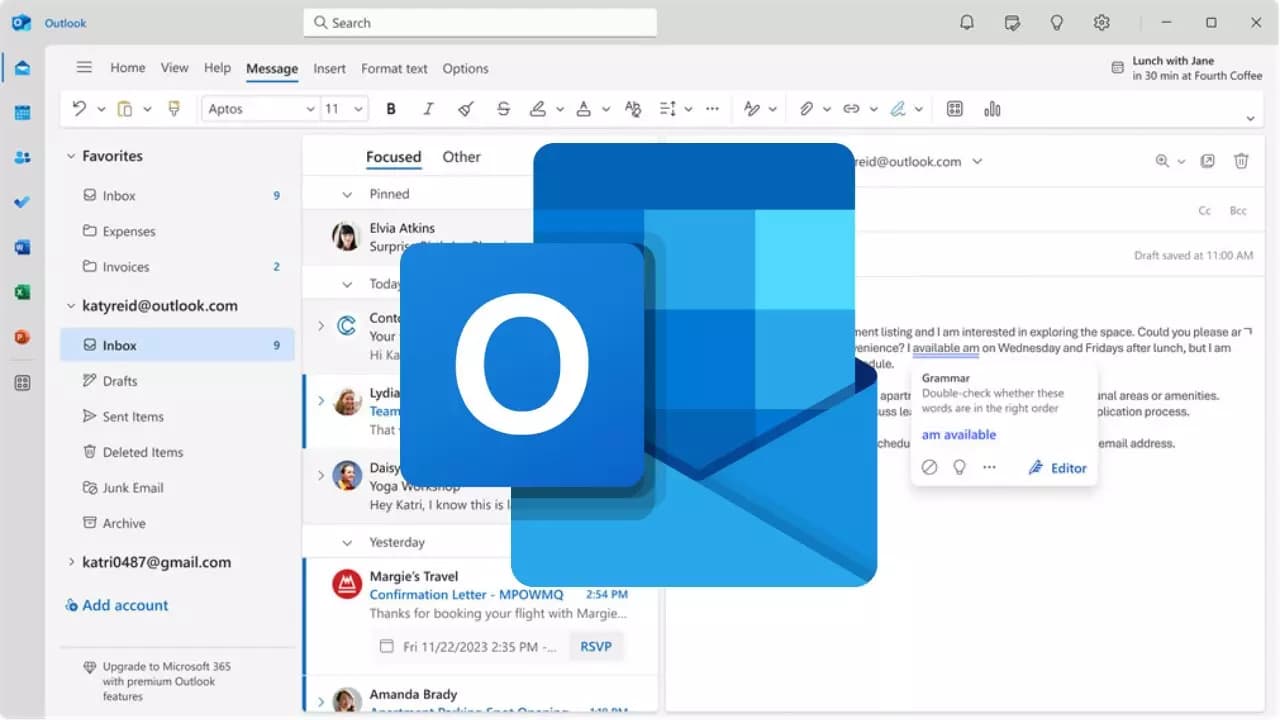Pop out the draft to new window
The width and height of the screenshot is (1280, 720).
(x=1208, y=161)
